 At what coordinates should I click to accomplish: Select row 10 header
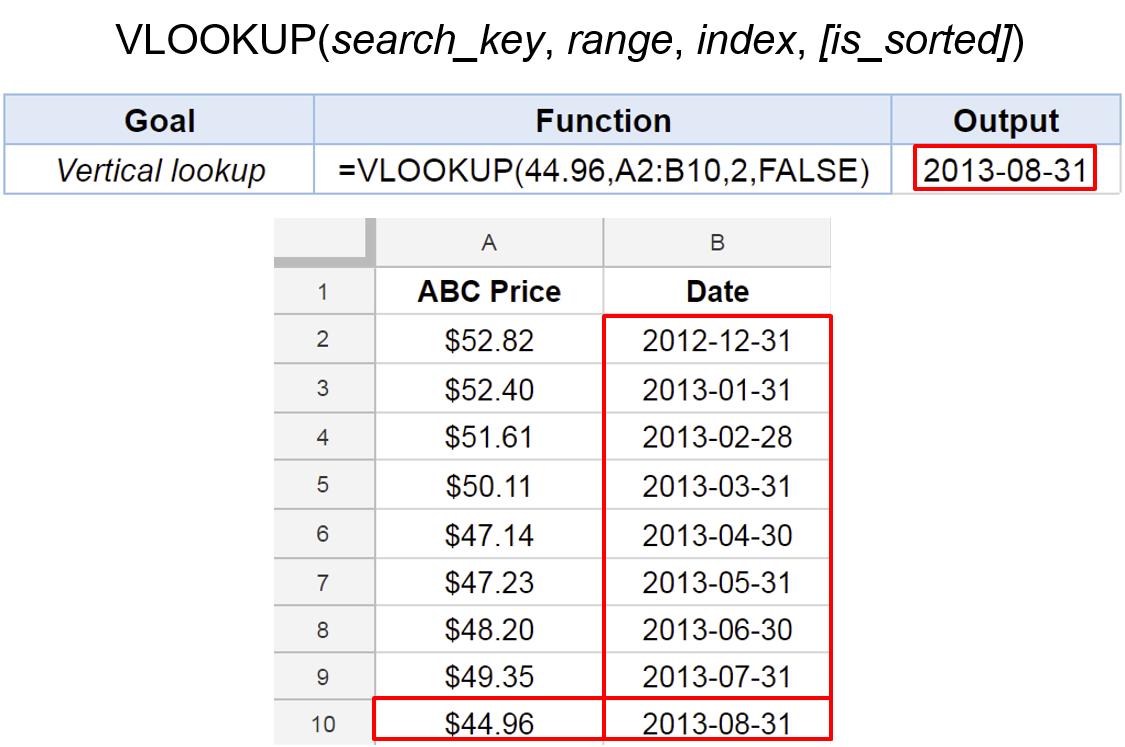pyautogui.click(x=324, y=723)
